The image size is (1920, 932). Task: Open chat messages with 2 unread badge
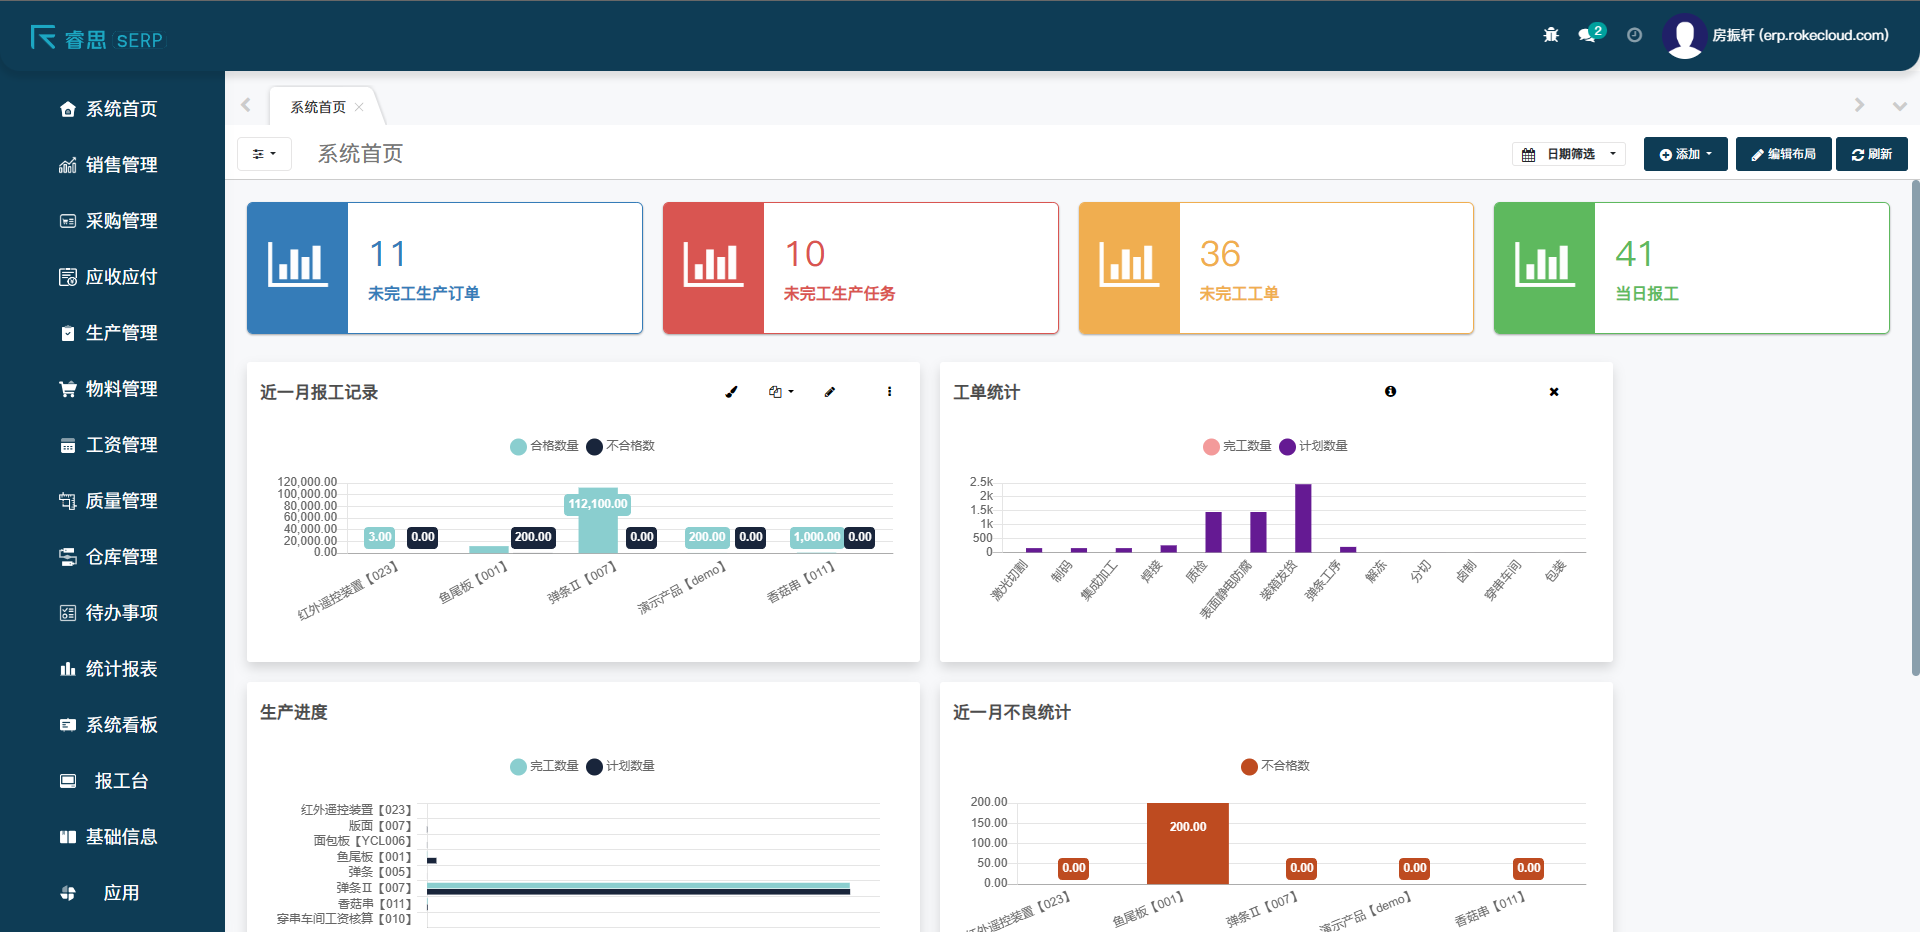pos(1588,35)
